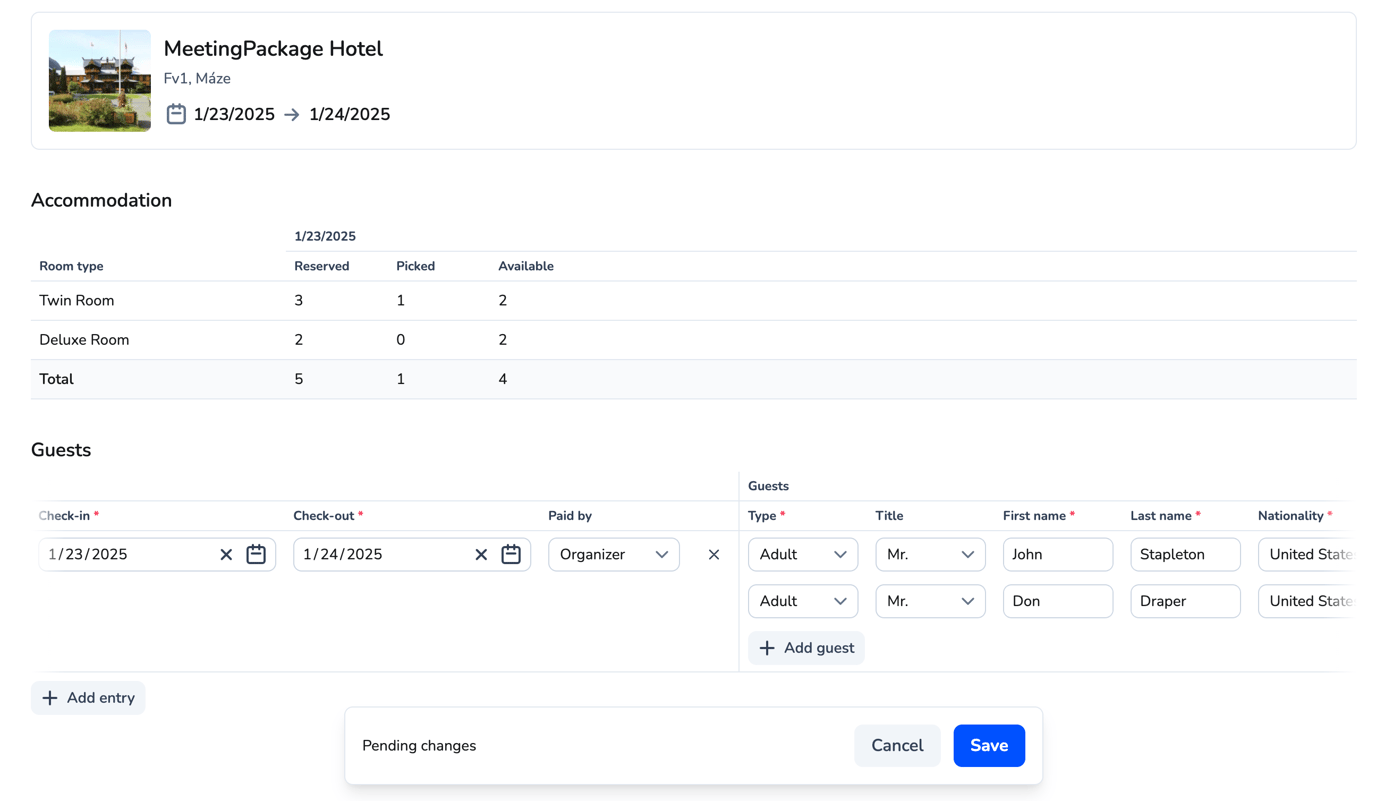Click the MeetingPackage Hotel thumbnail image

click(100, 81)
